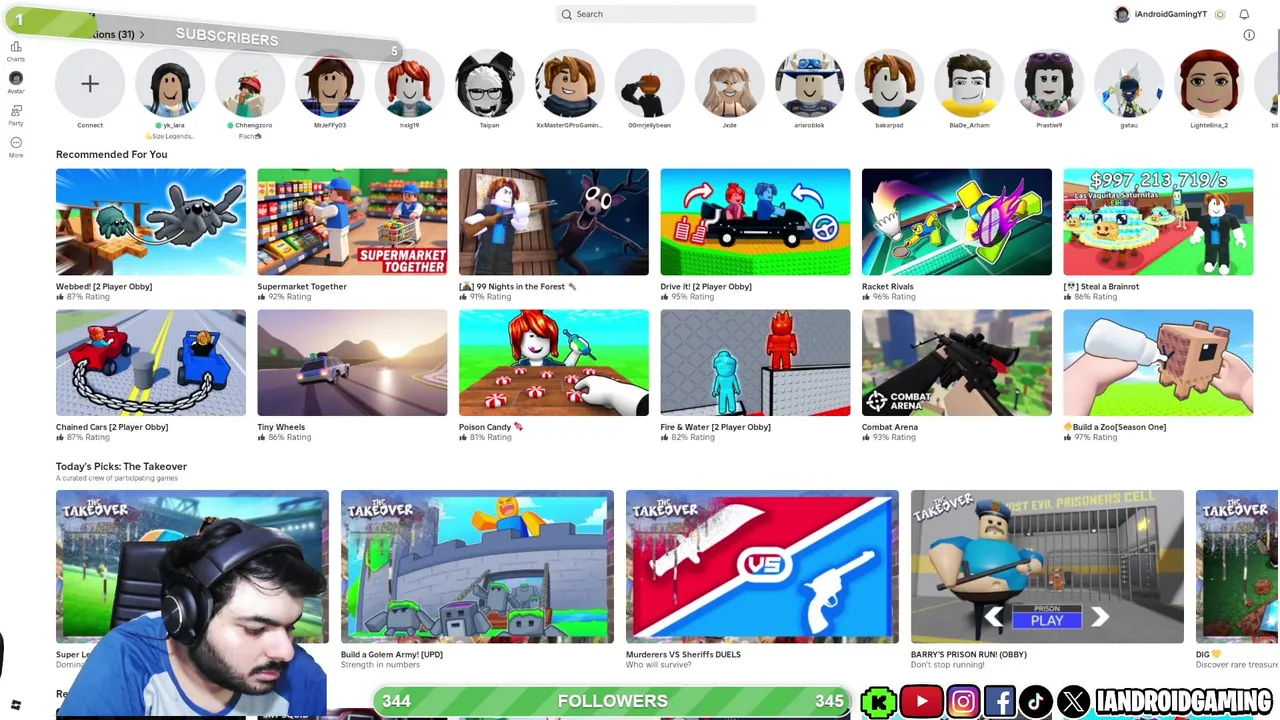Open Build a Golem Army Takeover card

pyautogui.click(x=477, y=567)
